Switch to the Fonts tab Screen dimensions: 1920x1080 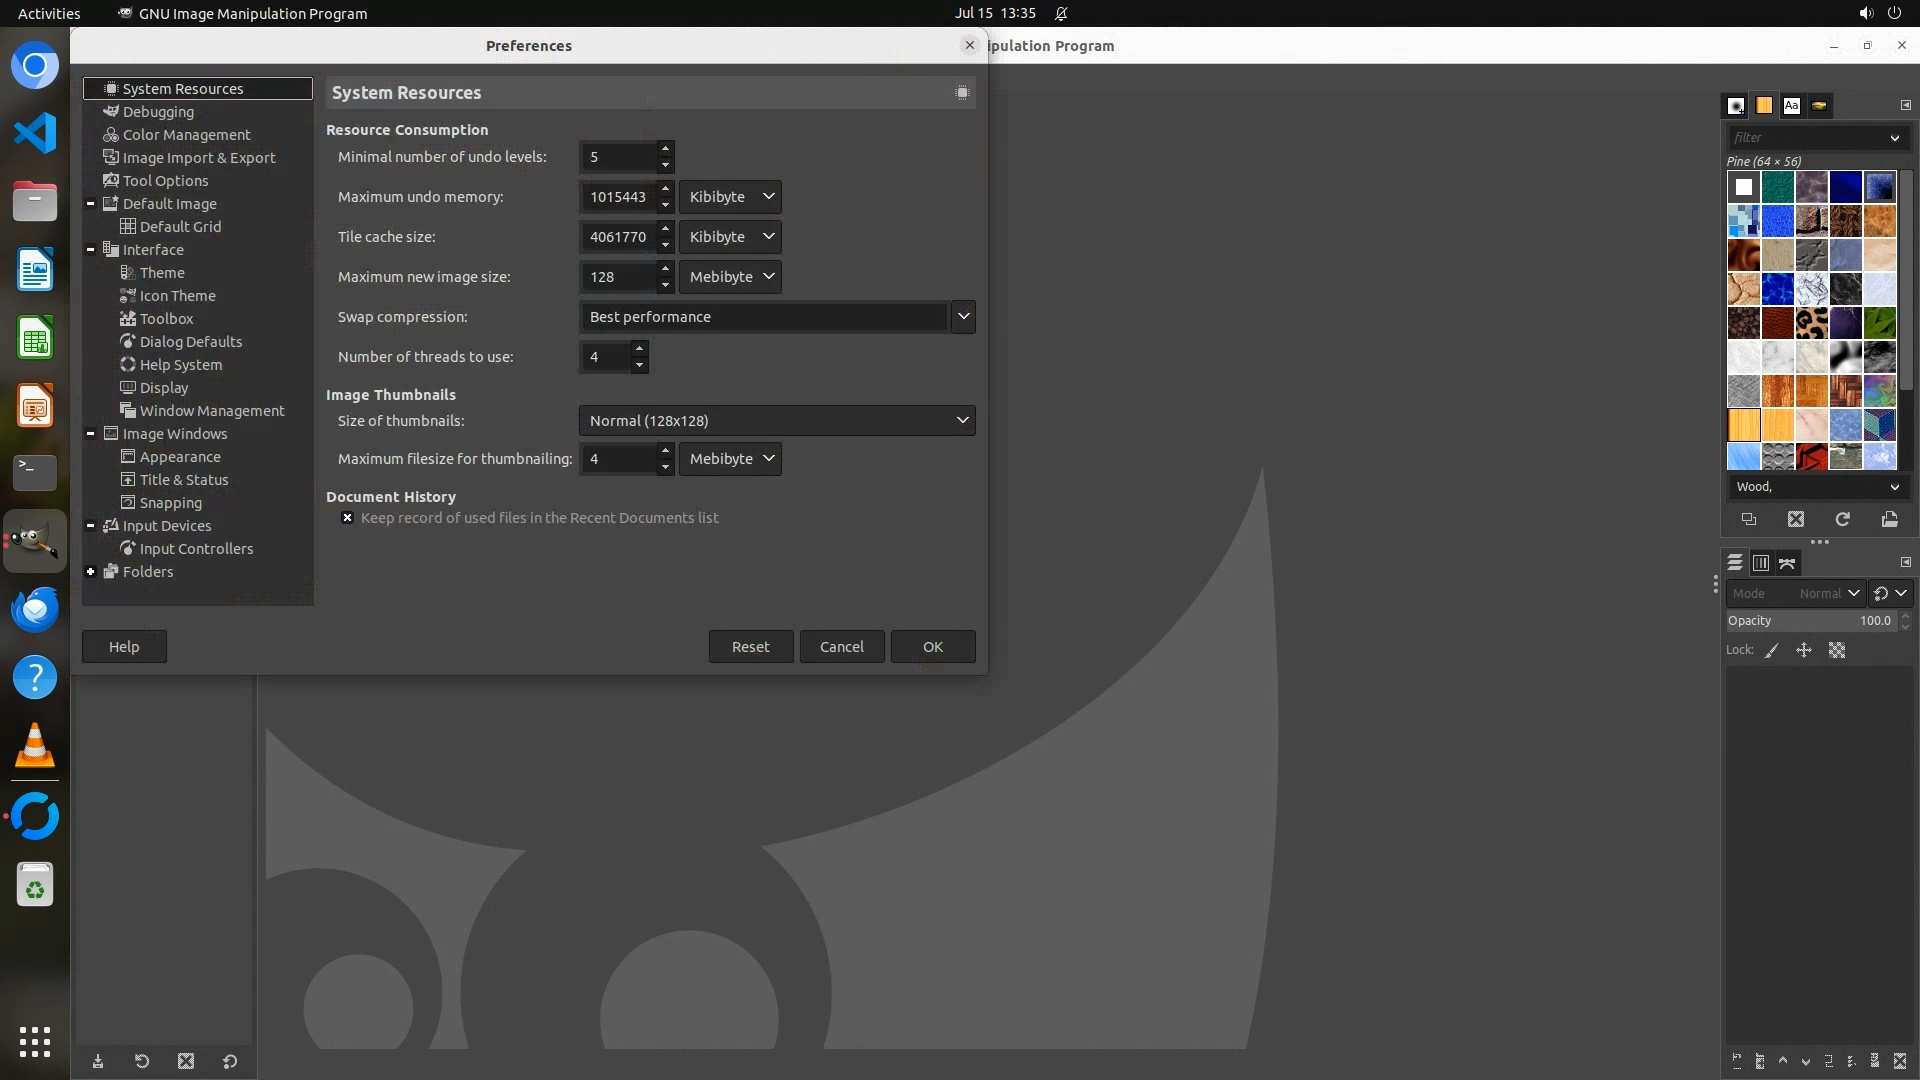[1792, 105]
